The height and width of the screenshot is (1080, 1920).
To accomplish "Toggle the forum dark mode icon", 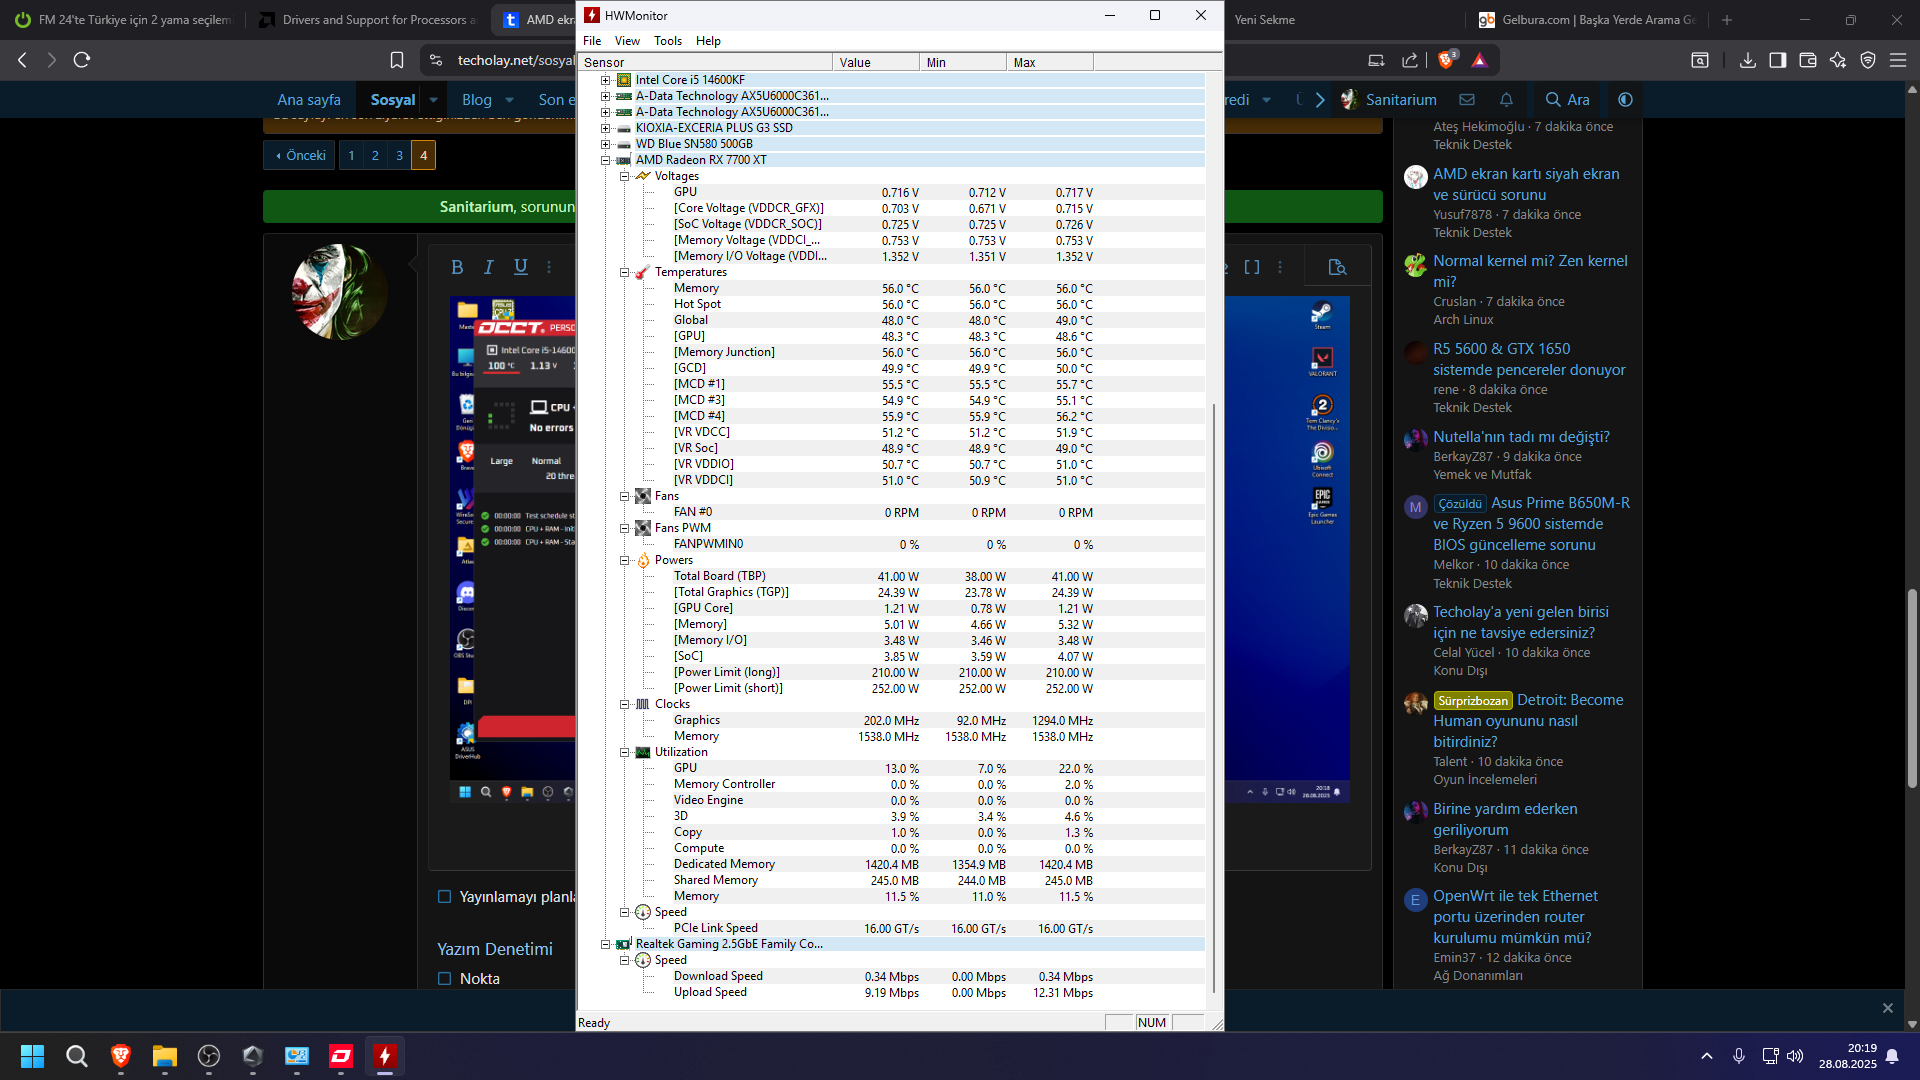I will pyautogui.click(x=1625, y=100).
